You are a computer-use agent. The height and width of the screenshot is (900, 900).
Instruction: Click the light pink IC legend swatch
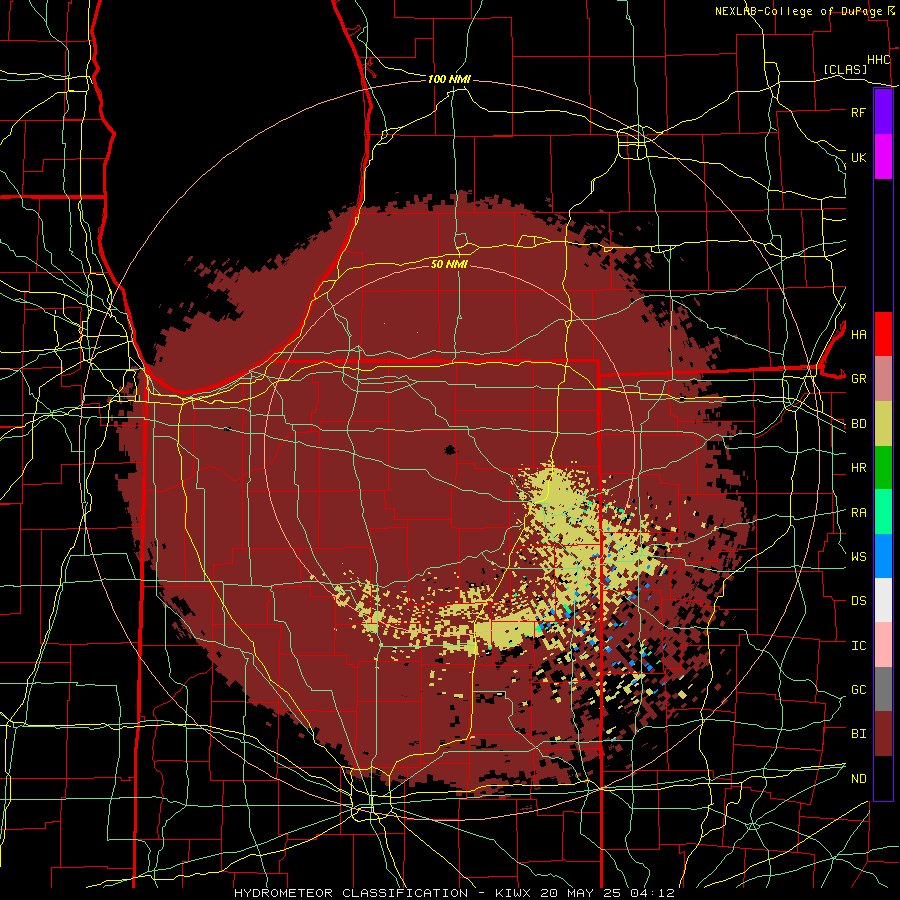click(883, 645)
